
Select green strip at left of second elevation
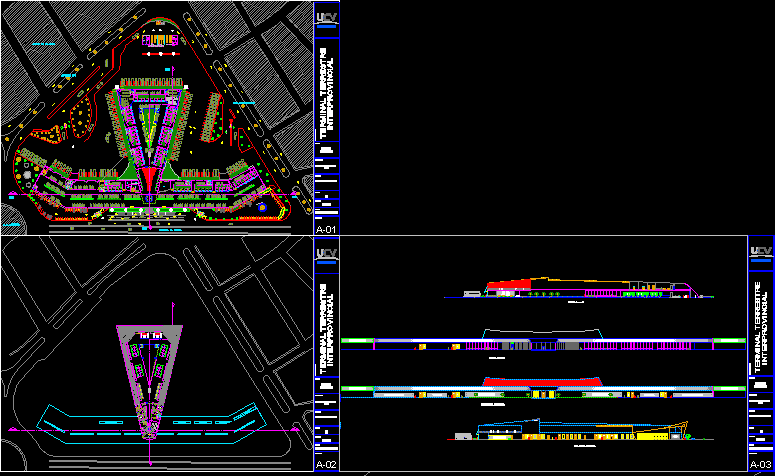(x=356, y=341)
